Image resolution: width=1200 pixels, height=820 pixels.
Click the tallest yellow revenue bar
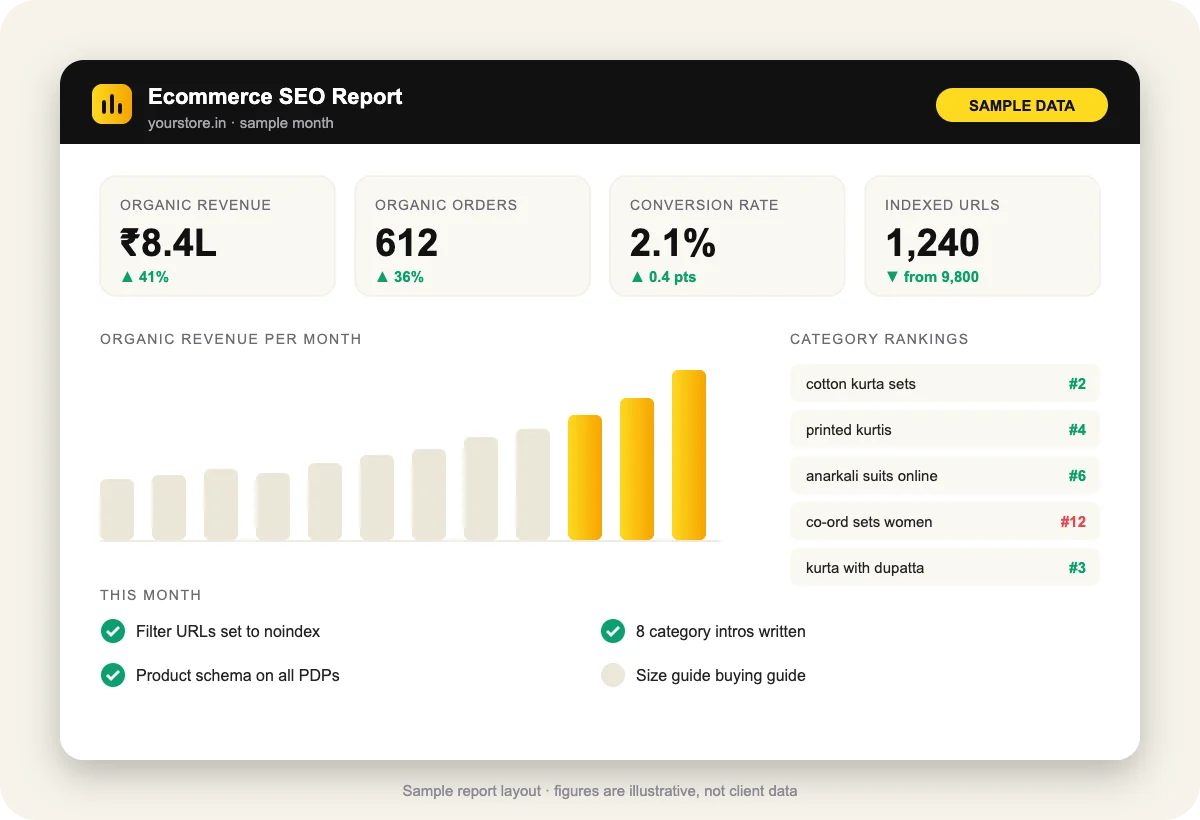pos(689,455)
